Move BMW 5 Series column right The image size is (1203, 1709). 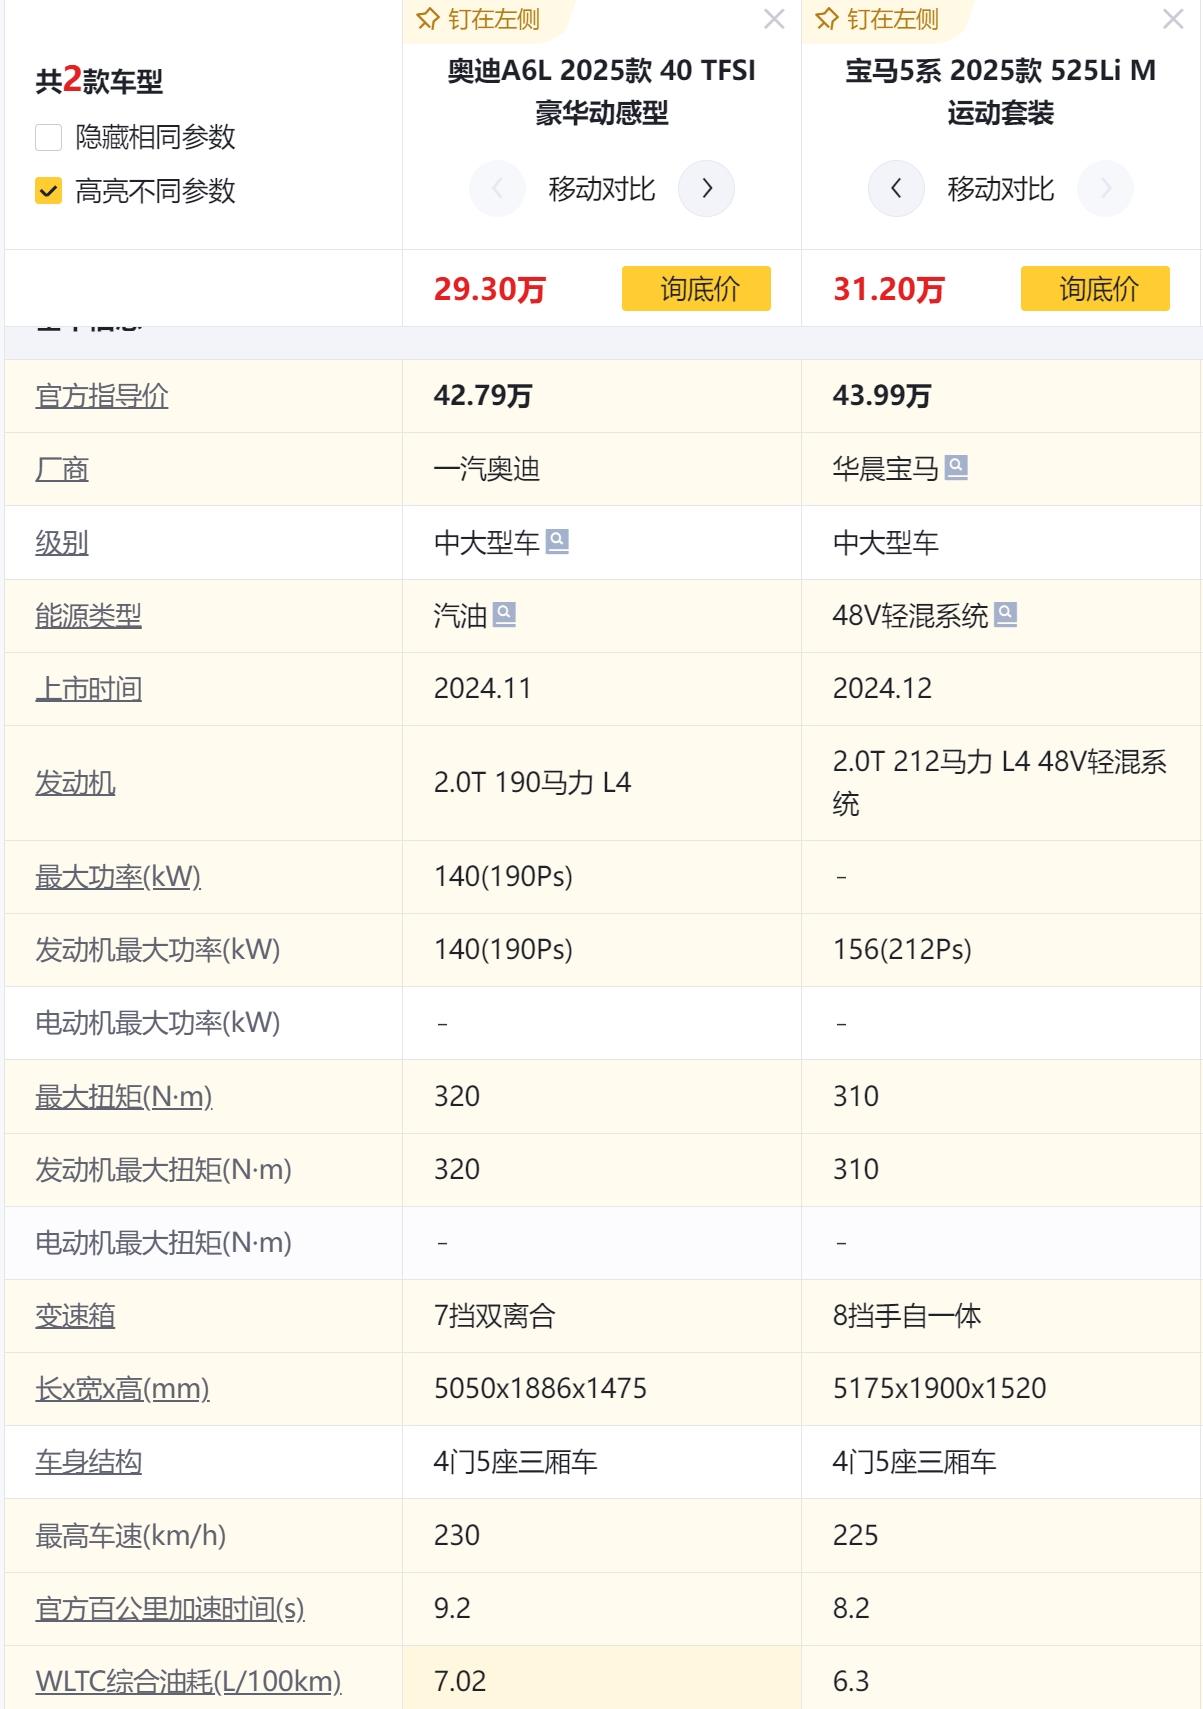point(1105,188)
